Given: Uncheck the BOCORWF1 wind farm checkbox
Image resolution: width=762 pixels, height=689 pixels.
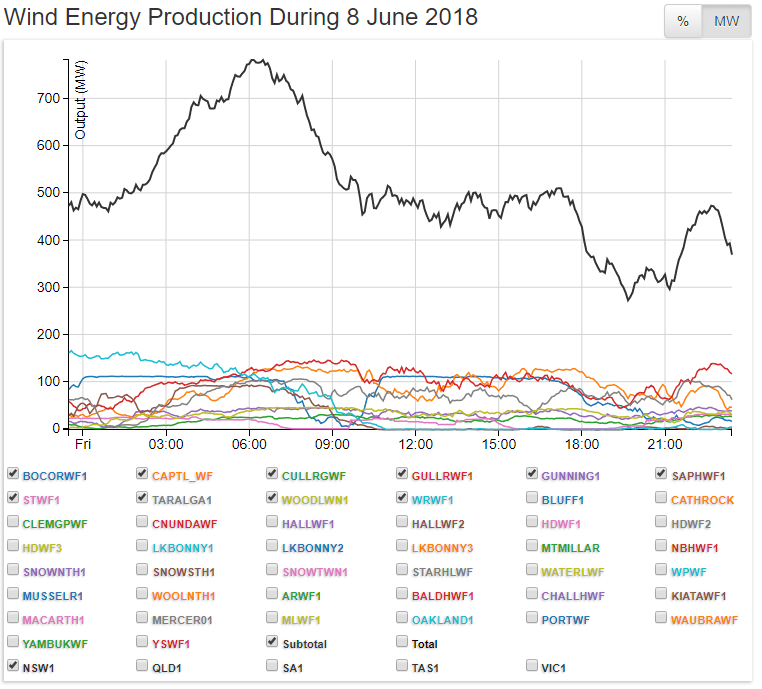Looking at the screenshot, I should tap(13, 473).
